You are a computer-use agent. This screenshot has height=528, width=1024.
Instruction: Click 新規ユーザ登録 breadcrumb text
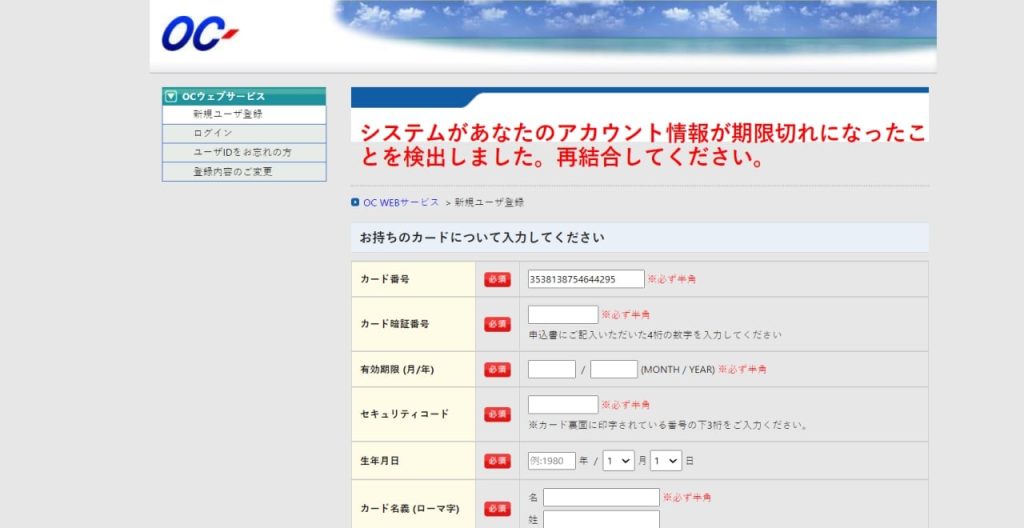[x=489, y=203]
